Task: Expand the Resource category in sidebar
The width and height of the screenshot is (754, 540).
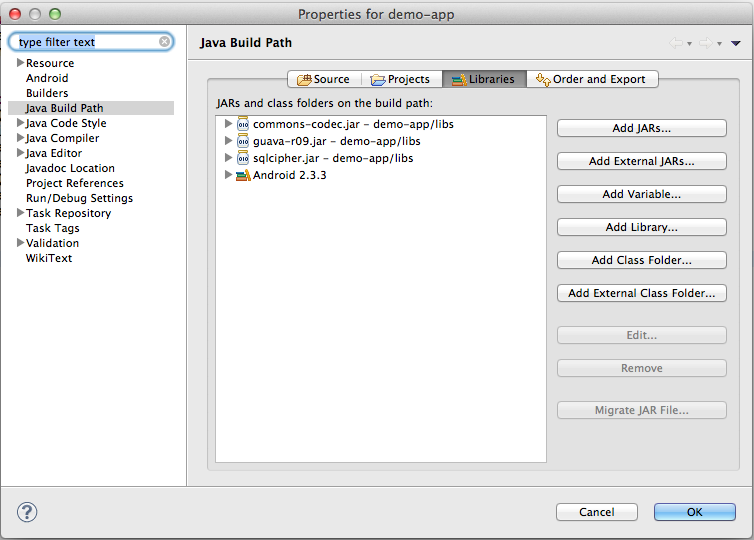Action: [x=20, y=63]
